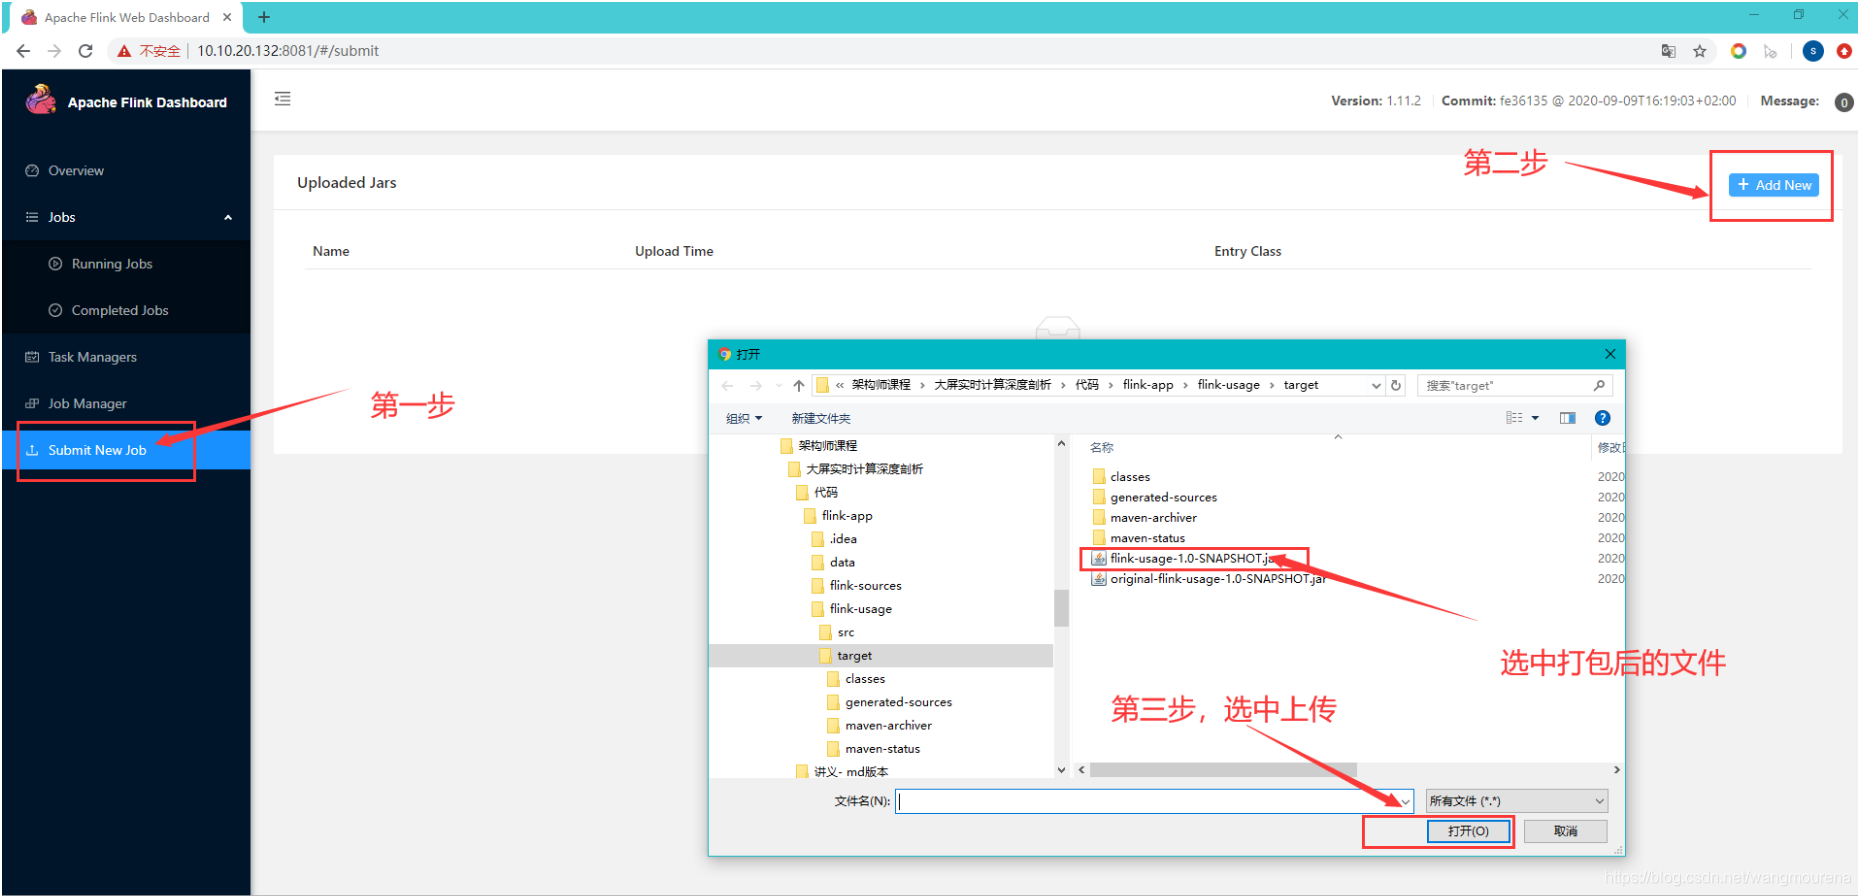
Task: Select flink-usage in breadcrumb path
Action: [x=1228, y=385]
